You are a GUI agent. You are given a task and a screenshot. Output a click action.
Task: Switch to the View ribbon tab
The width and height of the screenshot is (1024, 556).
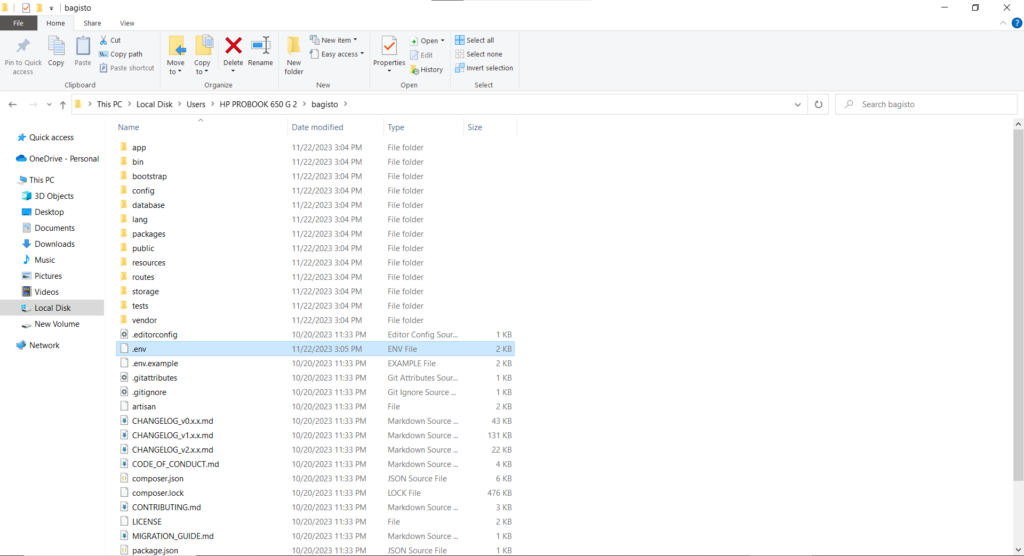[x=127, y=22]
